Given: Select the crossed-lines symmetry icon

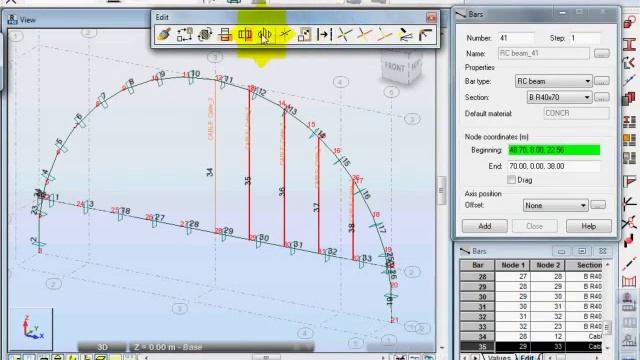Looking at the screenshot, I should pyautogui.click(x=284, y=34).
